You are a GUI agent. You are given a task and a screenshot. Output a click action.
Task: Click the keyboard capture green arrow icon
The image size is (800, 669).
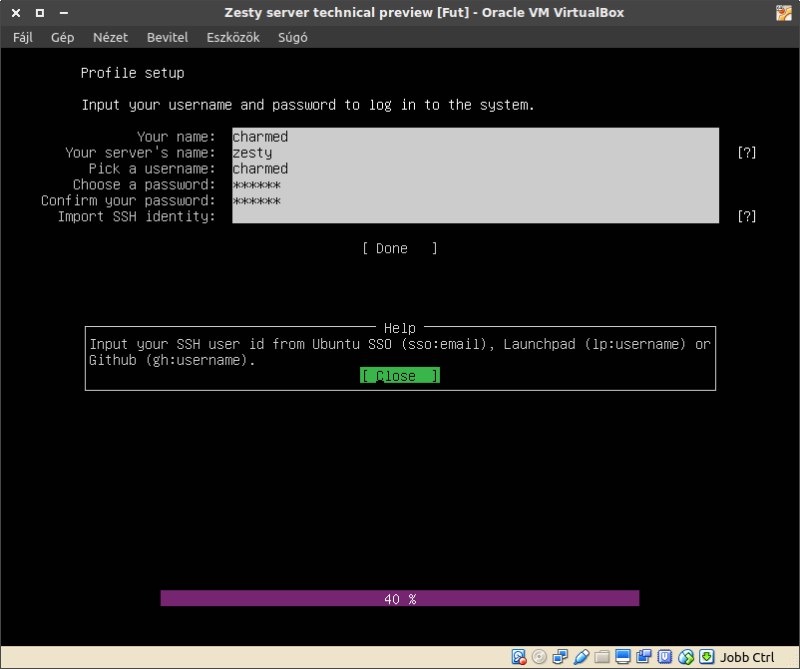click(707, 657)
